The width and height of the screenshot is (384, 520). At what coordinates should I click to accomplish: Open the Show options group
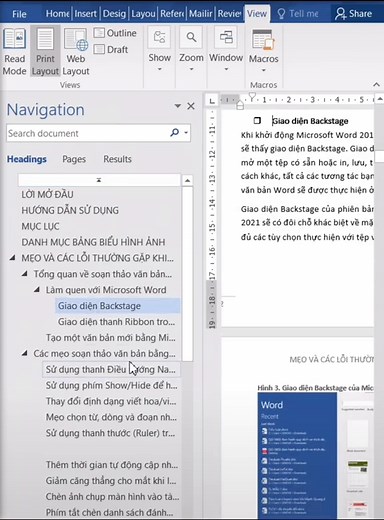coord(159,50)
